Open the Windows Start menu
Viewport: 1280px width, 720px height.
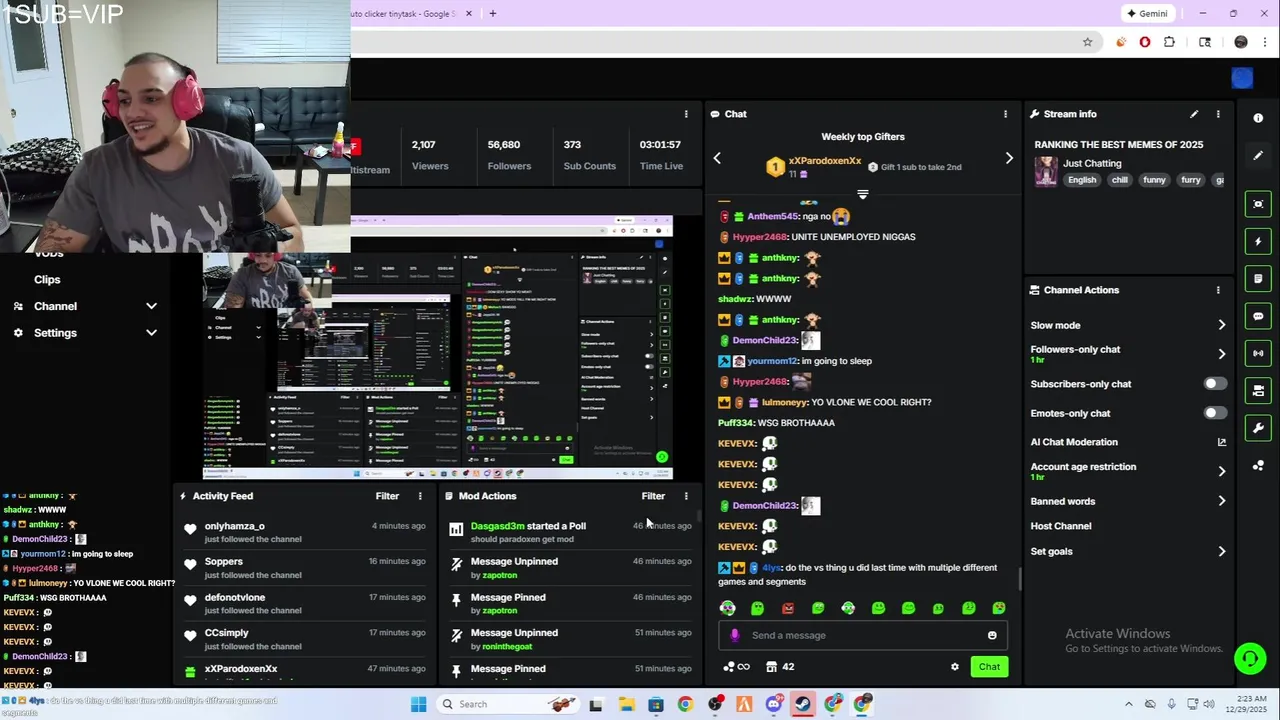419,704
